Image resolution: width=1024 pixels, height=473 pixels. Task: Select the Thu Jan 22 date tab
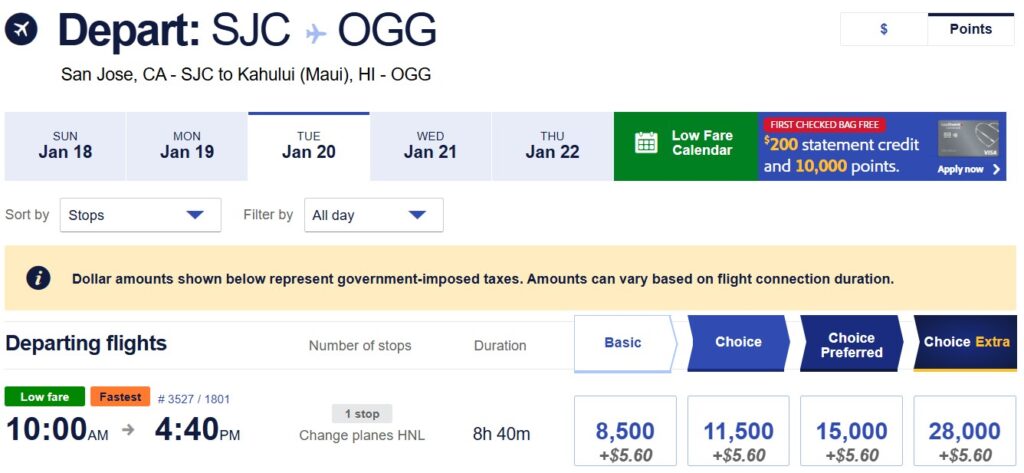click(x=552, y=146)
